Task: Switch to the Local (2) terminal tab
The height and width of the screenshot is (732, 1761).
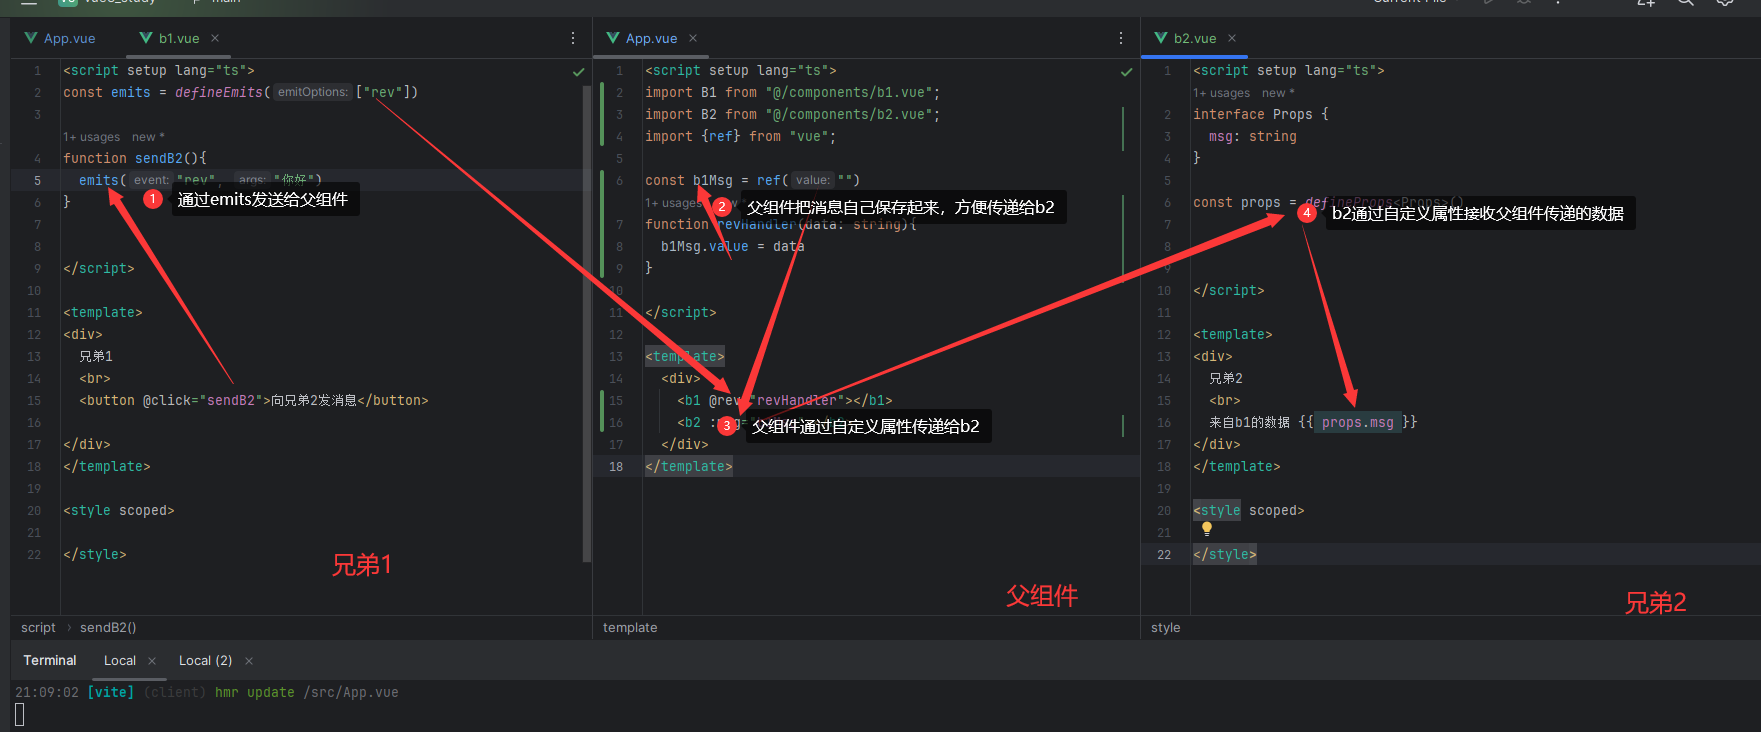Action: 205,661
